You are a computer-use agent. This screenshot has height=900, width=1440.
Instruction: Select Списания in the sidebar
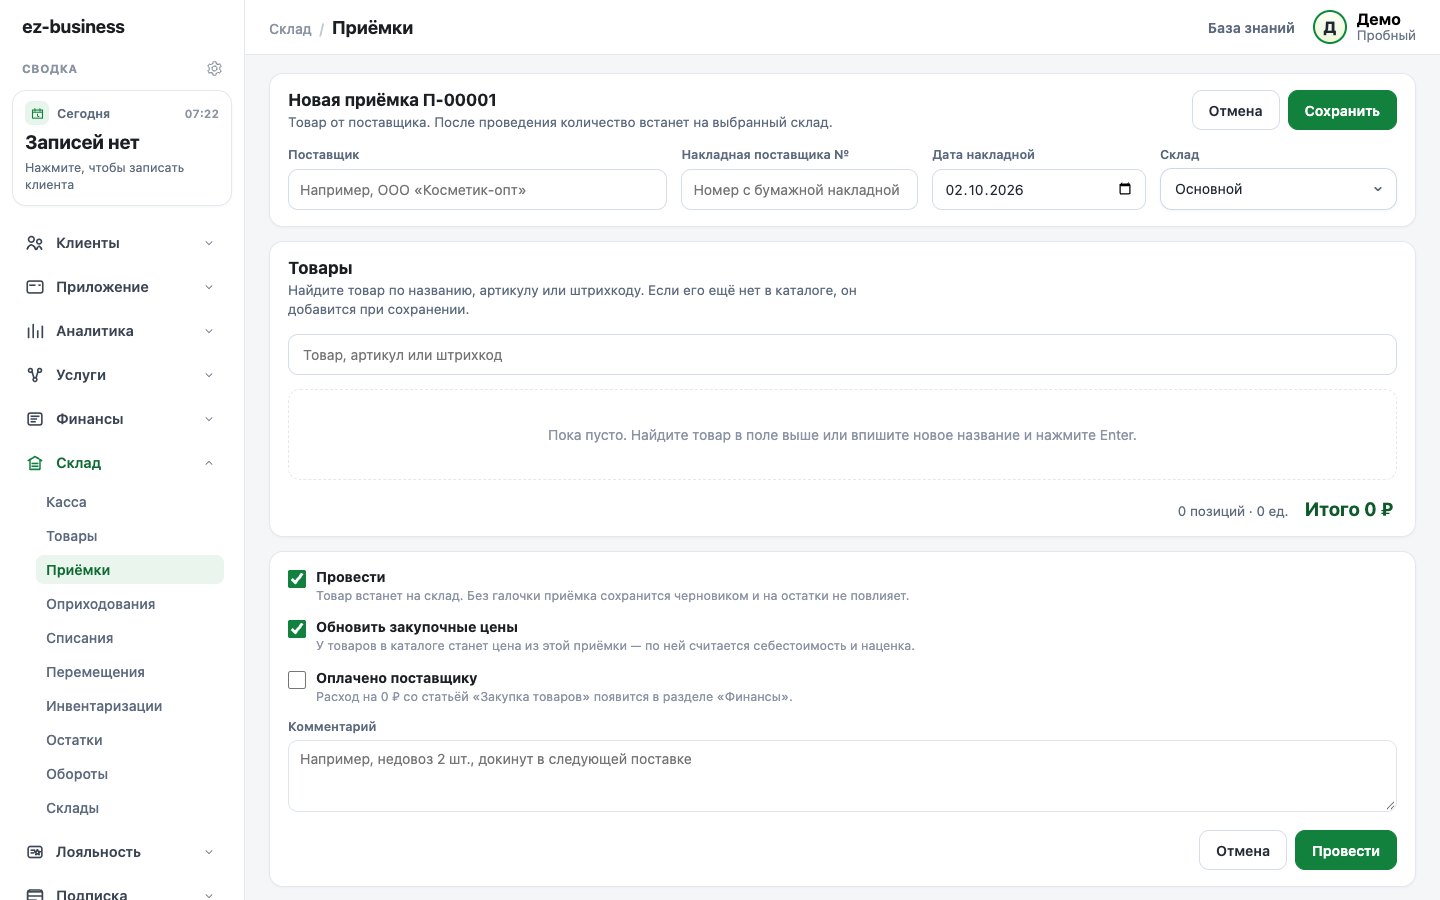(130, 638)
